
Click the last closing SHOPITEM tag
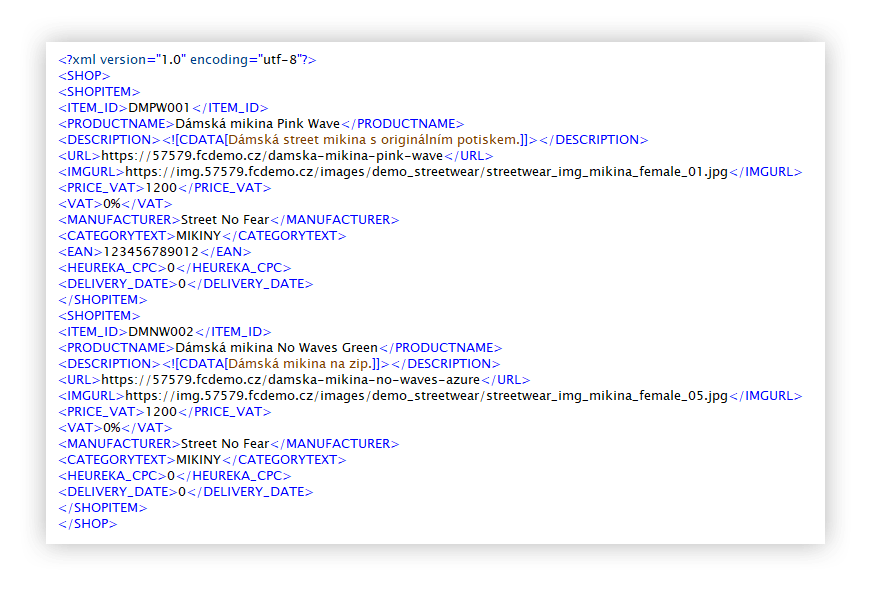(103, 508)
